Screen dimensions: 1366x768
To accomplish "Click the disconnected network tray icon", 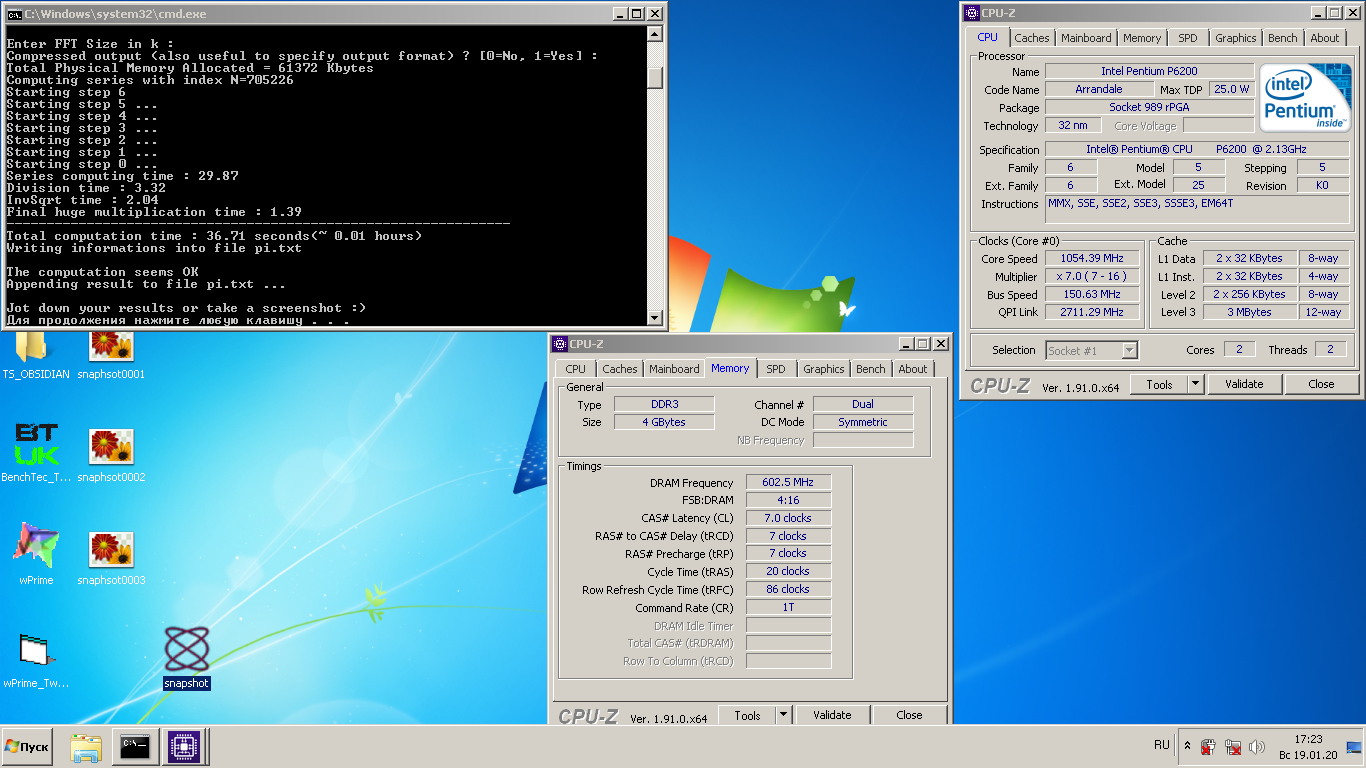I will click(x=1233, y=746).
